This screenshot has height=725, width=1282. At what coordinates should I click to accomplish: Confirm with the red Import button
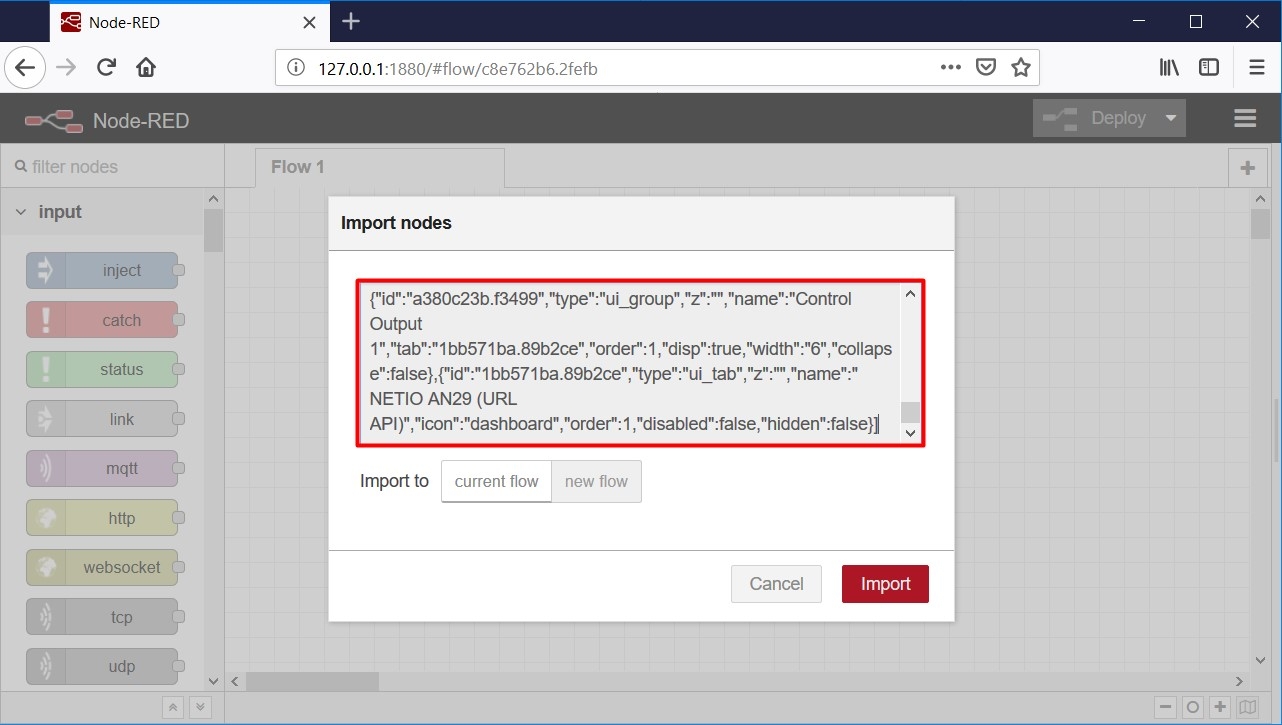885,584
